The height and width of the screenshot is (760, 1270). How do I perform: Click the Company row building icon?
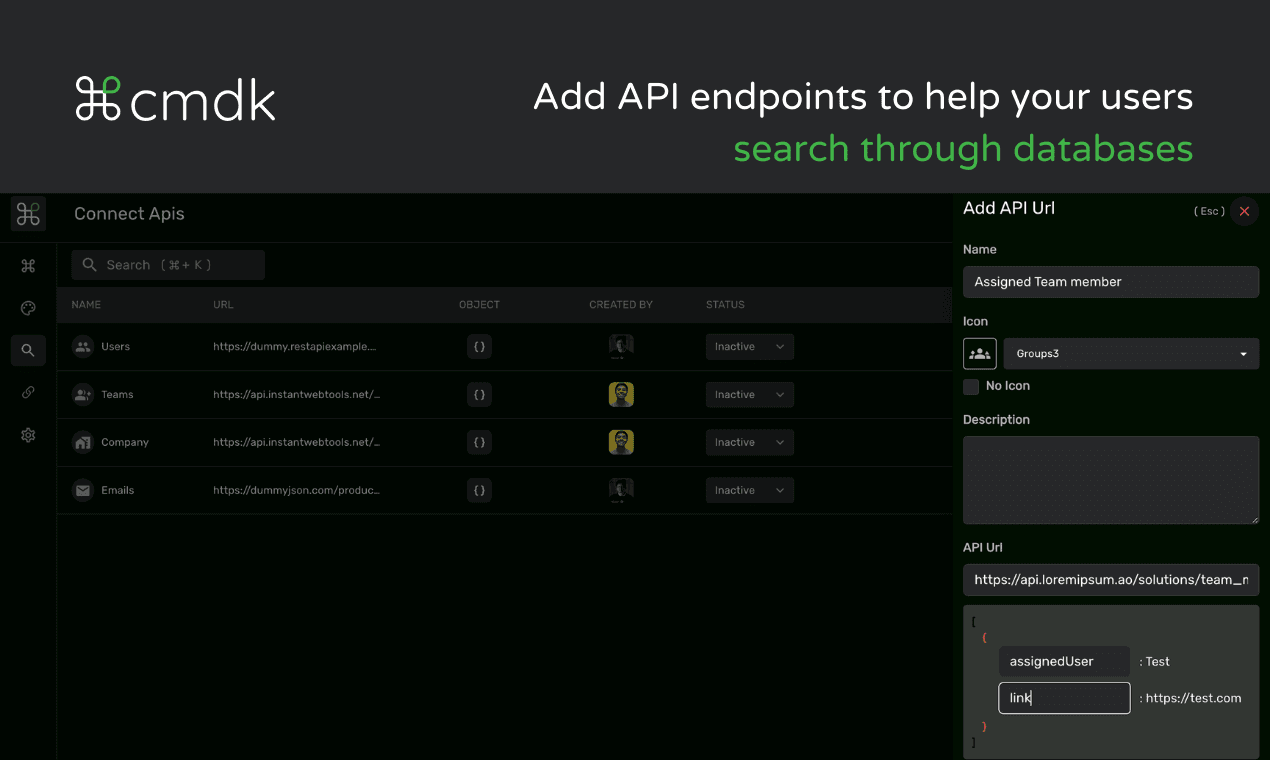(x=82, y=442)
